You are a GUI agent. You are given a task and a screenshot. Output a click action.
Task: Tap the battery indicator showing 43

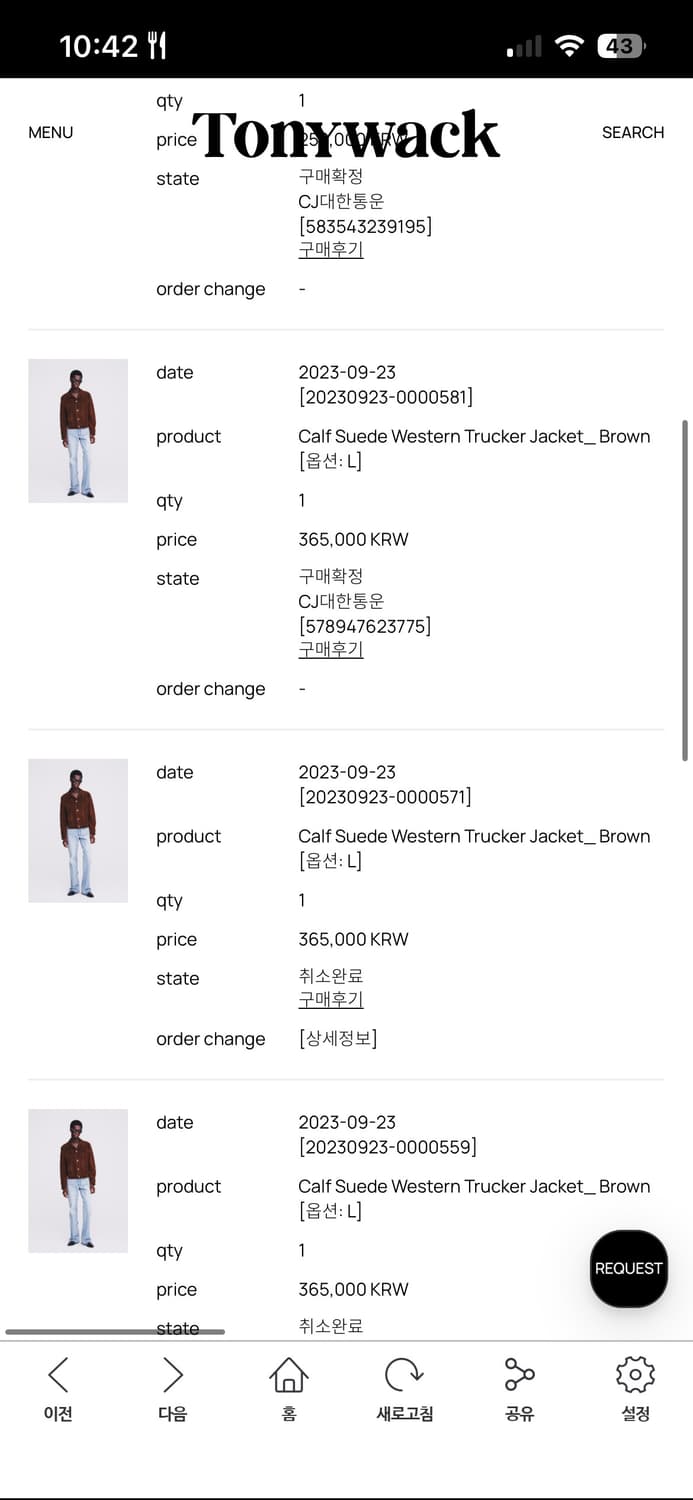pyautogui.click(x=621, y=46)
